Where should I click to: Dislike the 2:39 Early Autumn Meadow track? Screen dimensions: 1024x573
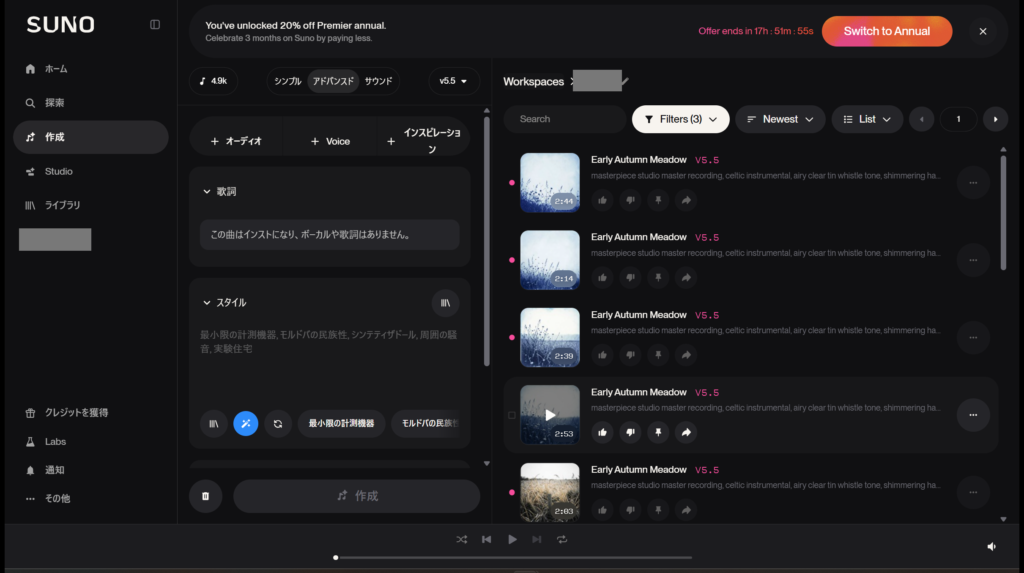click(x=630, y=355)
